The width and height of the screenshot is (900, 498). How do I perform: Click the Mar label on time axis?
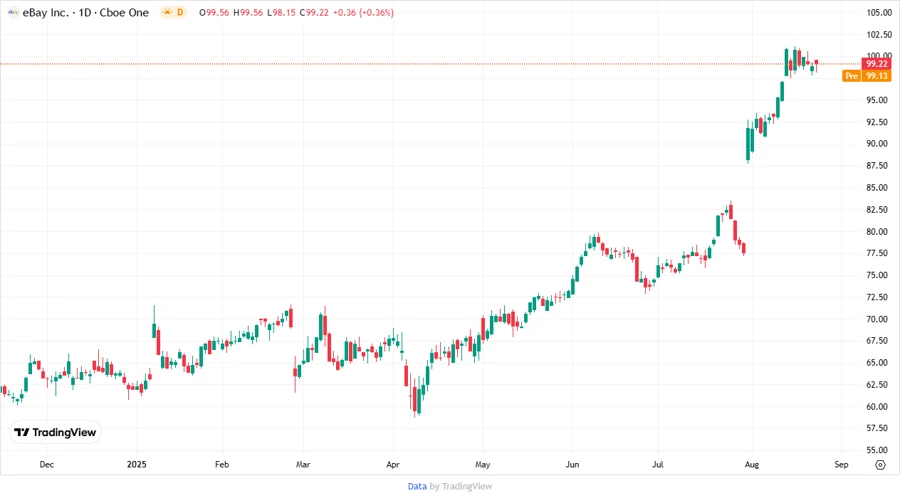pos(303,464)
